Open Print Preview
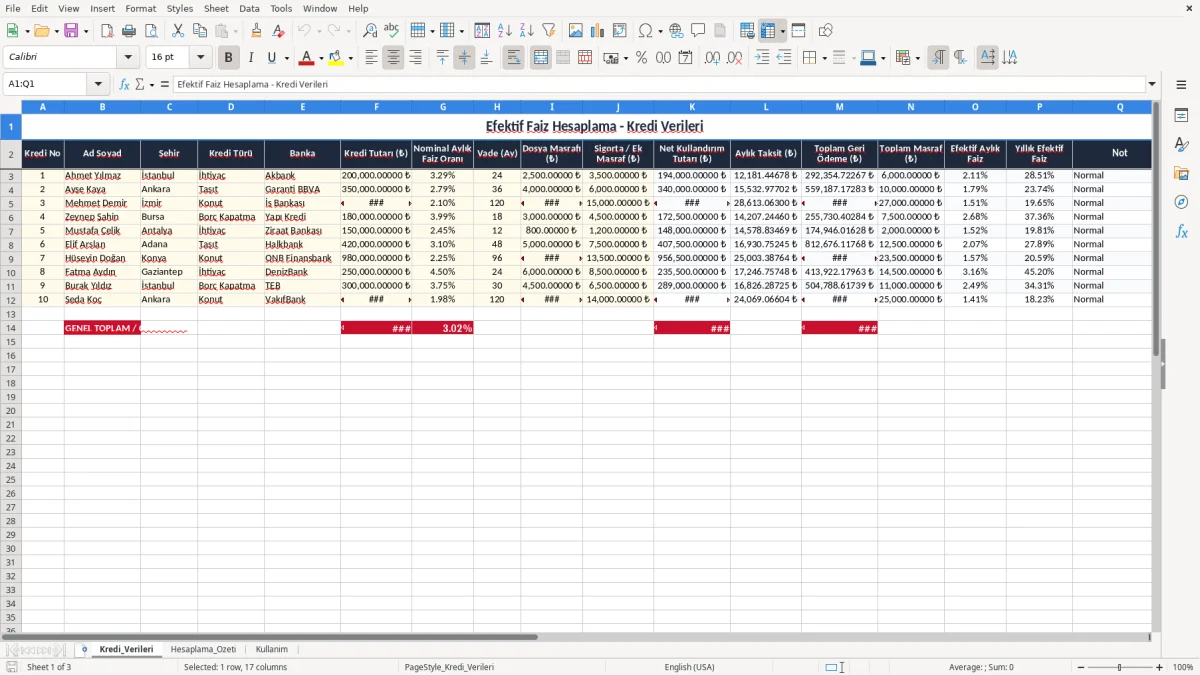 [x=151, y=31]
